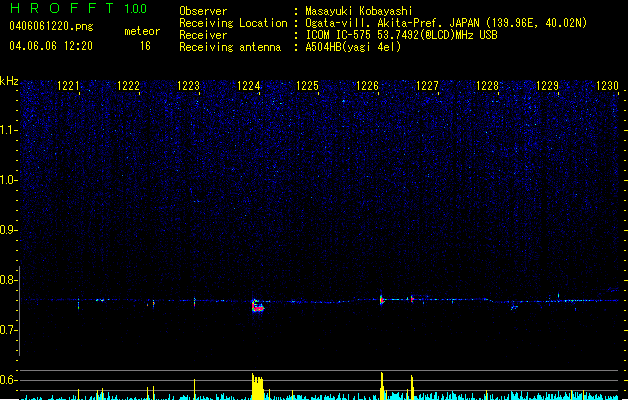Click the 1229 time marker
The height and width of the screenshot is (400, 629).
(x=547, y=86)
